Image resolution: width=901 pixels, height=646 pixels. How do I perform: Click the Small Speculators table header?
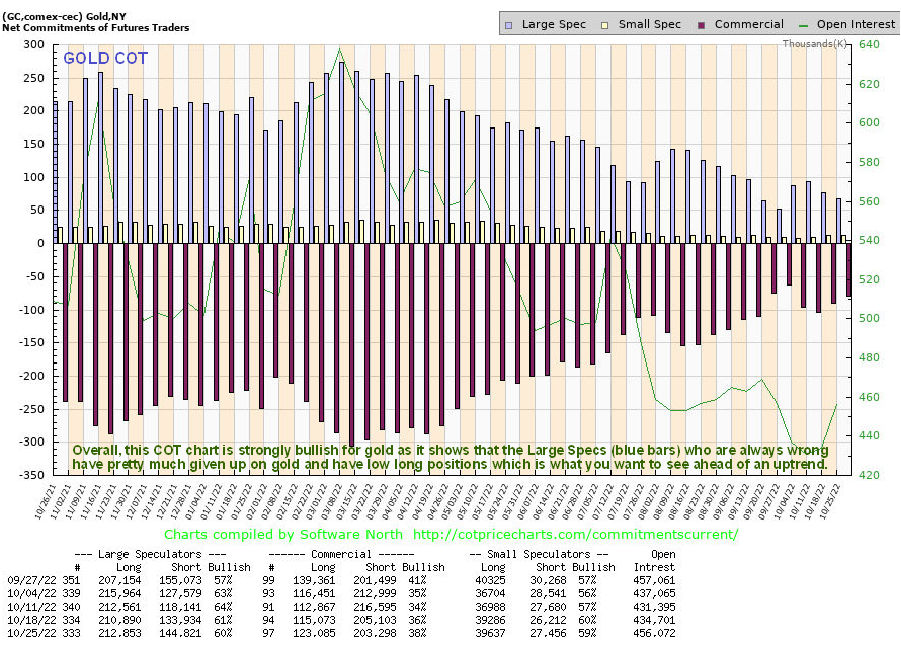tap(547, 553)
